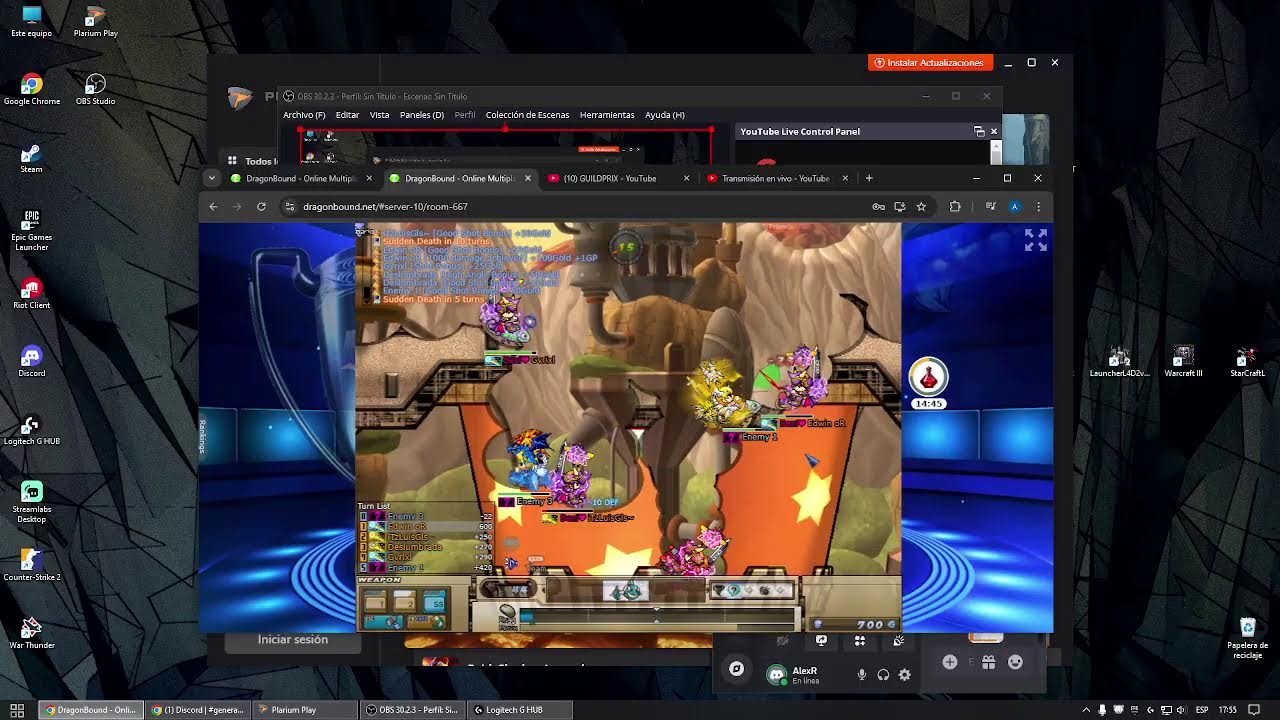Open Streamlabs Desktop shortcut
Screen dimensions: 1280x720
coord(32,501)
